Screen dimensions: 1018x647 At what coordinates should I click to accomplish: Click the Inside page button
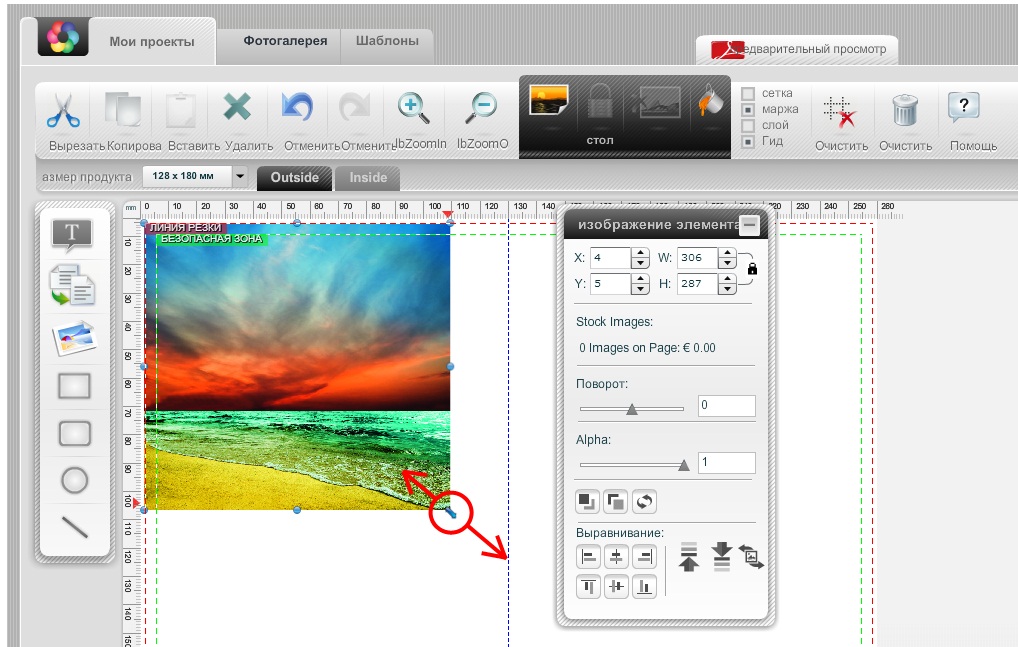[367, 178]
